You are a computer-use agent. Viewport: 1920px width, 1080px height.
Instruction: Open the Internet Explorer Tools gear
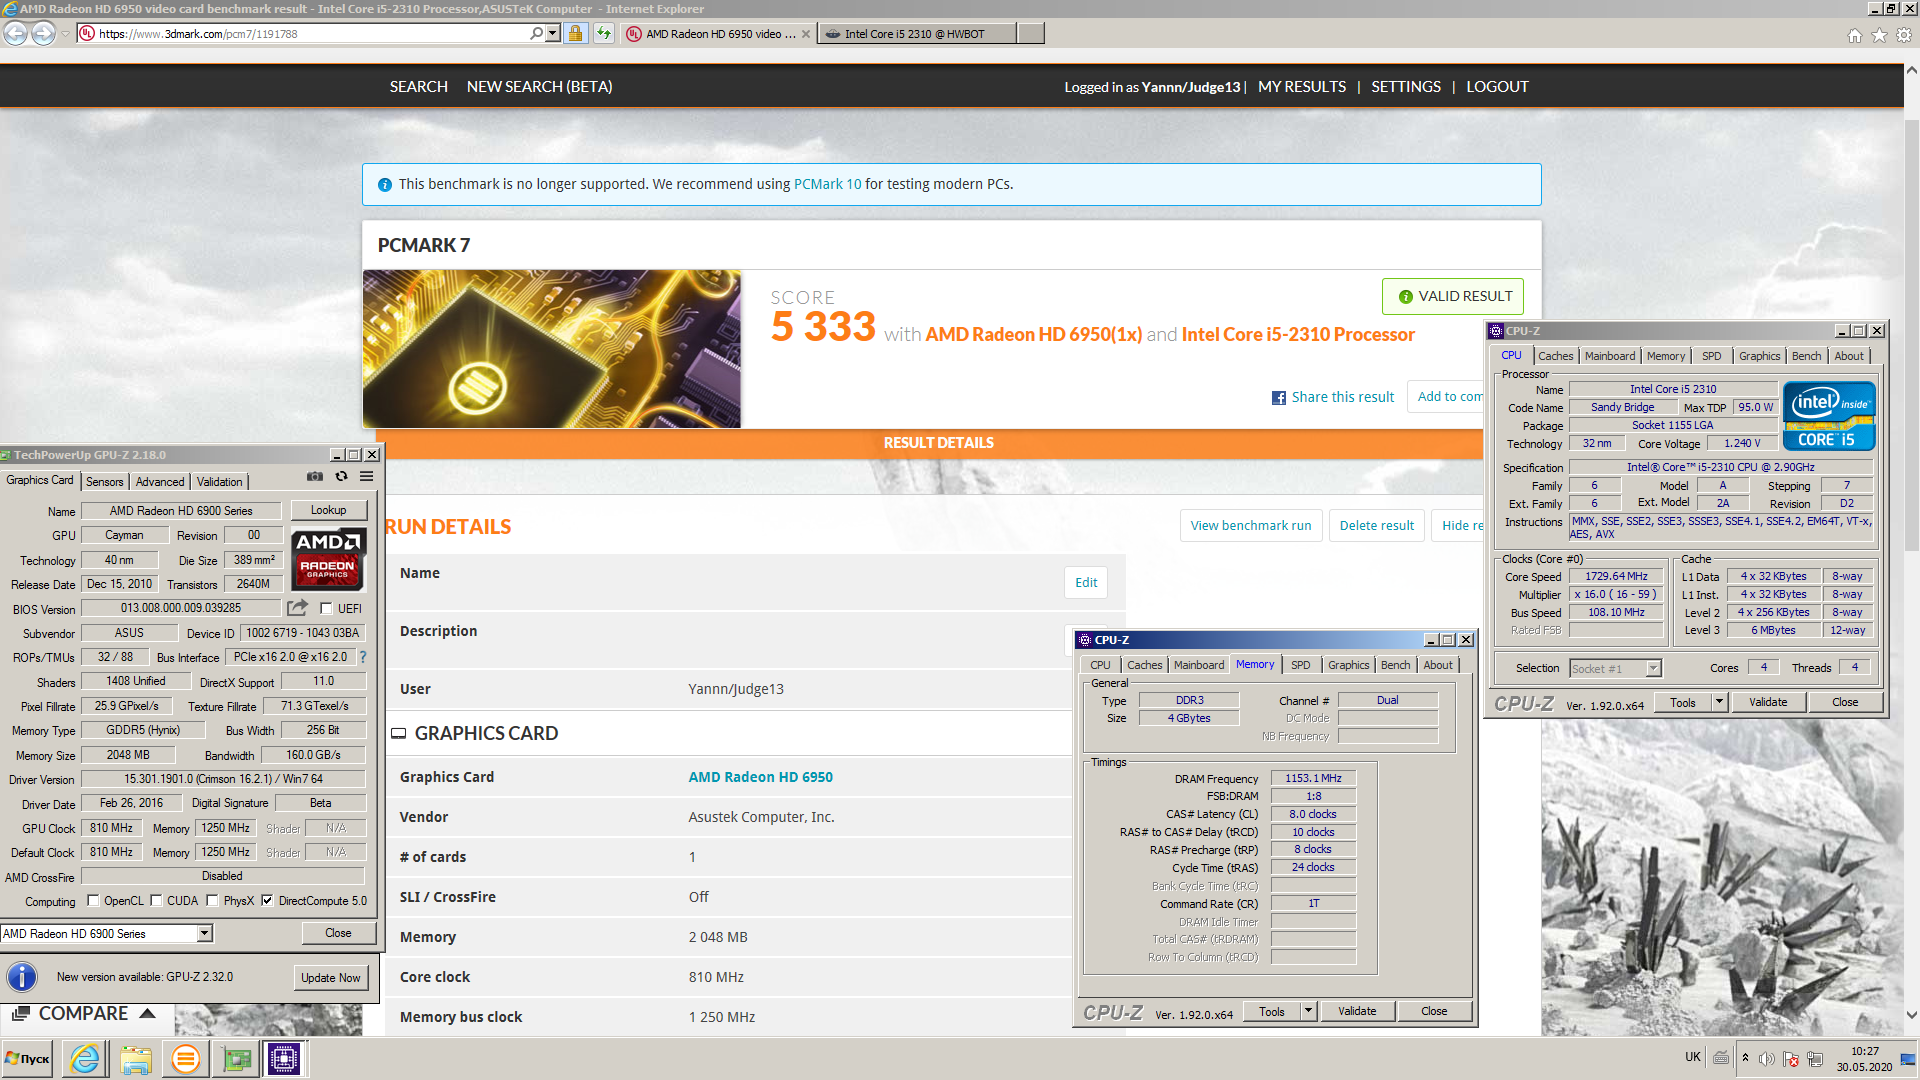(x=1904, y=35)
